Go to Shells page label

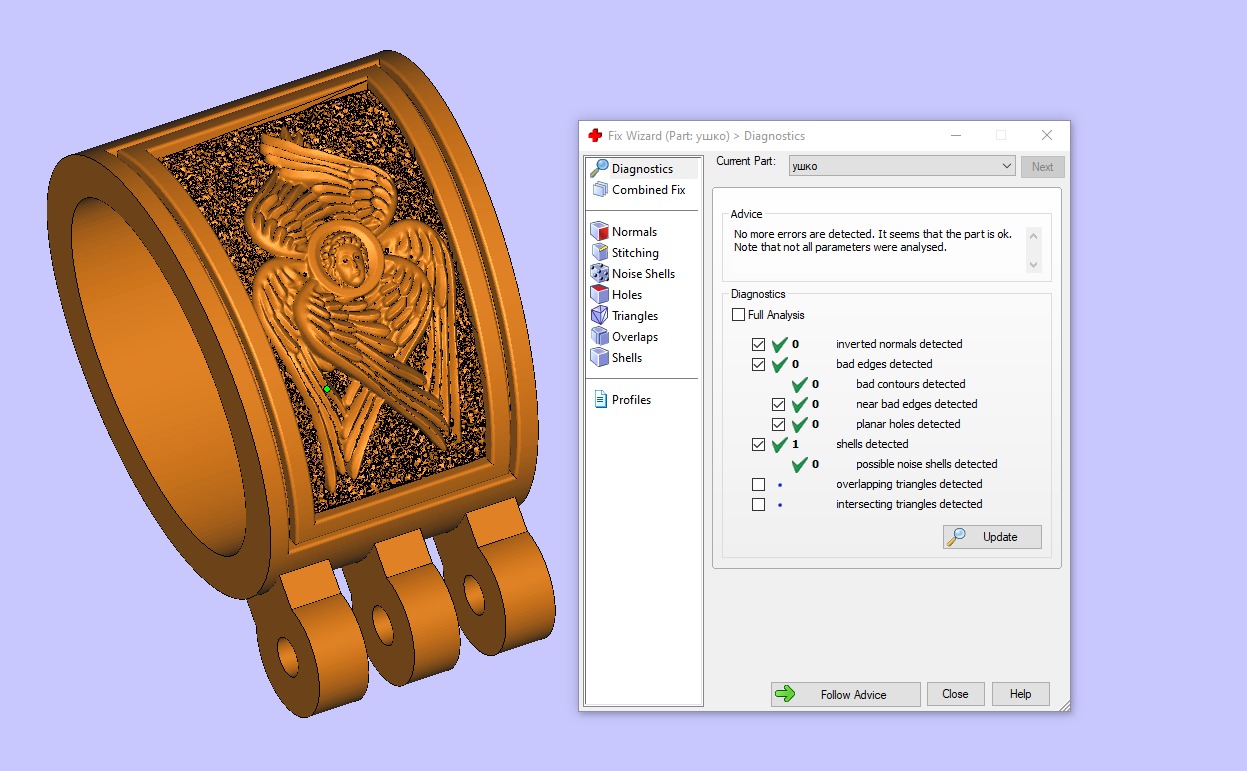pos(627,358)
